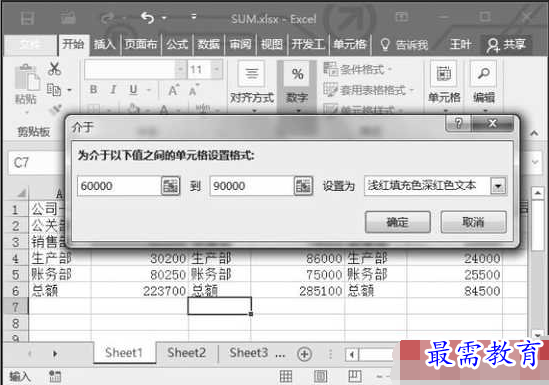Switch to Page Break Preview icon
Viewport: 549px width, 385px height.
click(x=355, y=377)
